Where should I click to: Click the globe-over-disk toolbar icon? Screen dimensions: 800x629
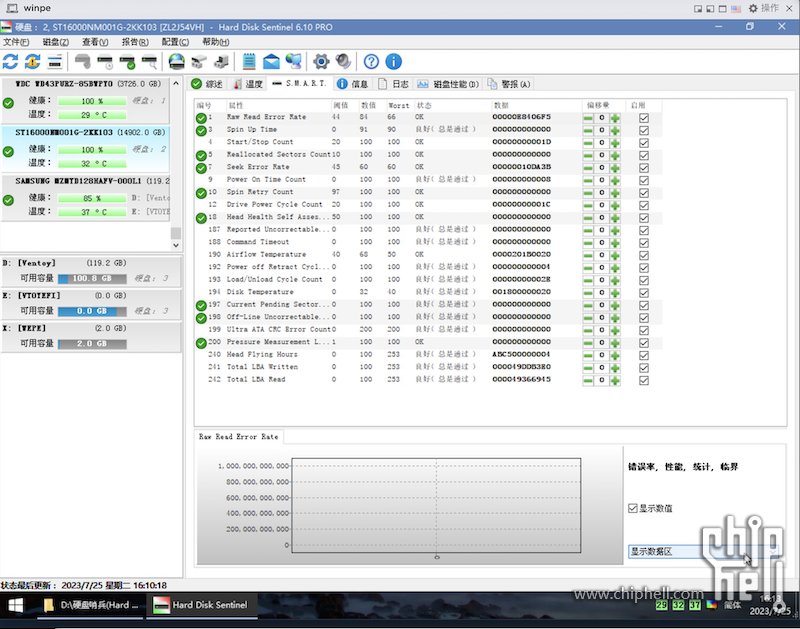(x=177, y=62)
